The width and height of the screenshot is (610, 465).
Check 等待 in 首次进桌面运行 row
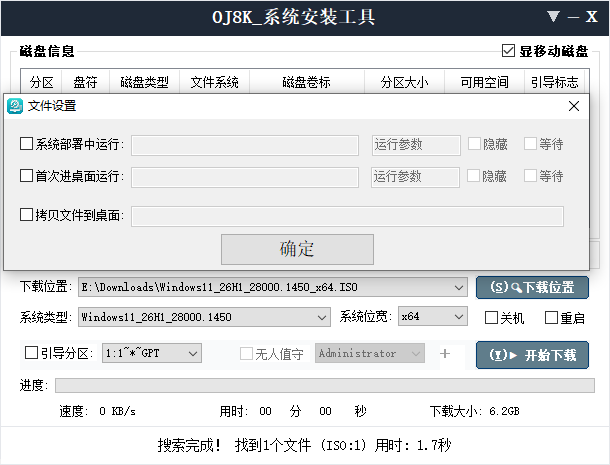point(530,175)
